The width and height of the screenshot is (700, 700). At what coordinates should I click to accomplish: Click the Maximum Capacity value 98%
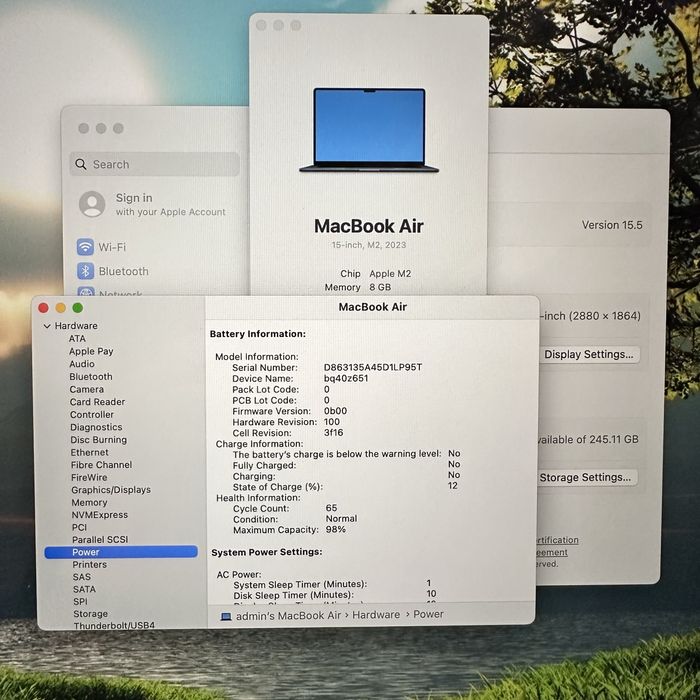(x=336, y=529)
